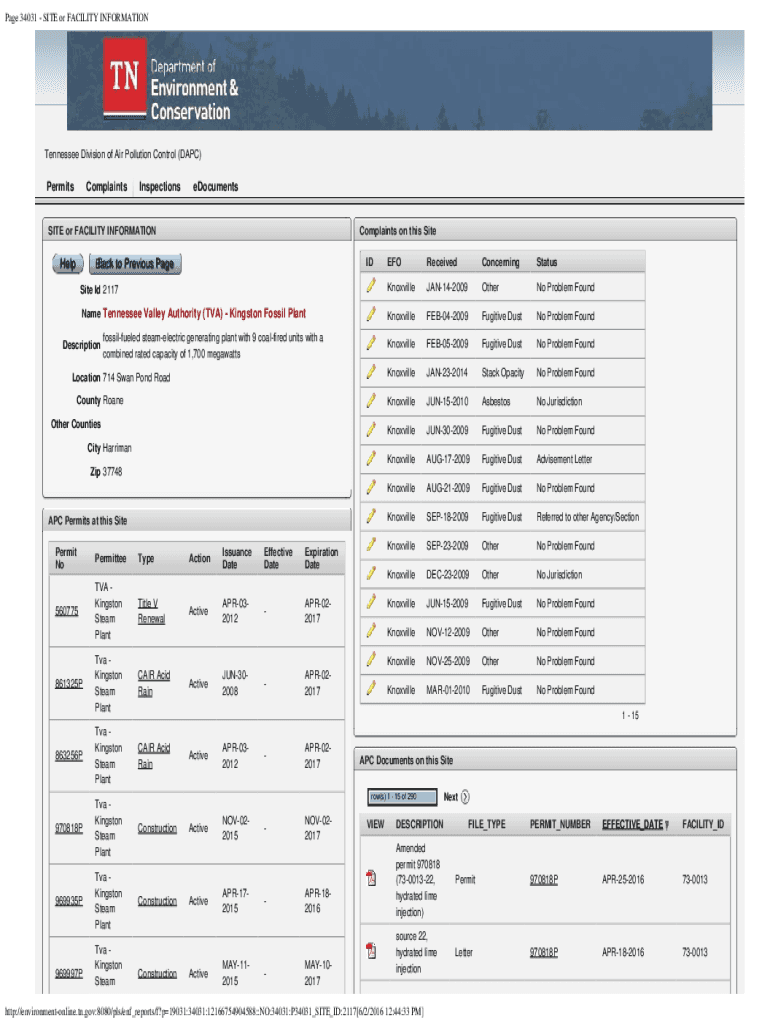Open Title V Renewal type link
Screen dimensions: 770x1024
[x=151, y=611]
